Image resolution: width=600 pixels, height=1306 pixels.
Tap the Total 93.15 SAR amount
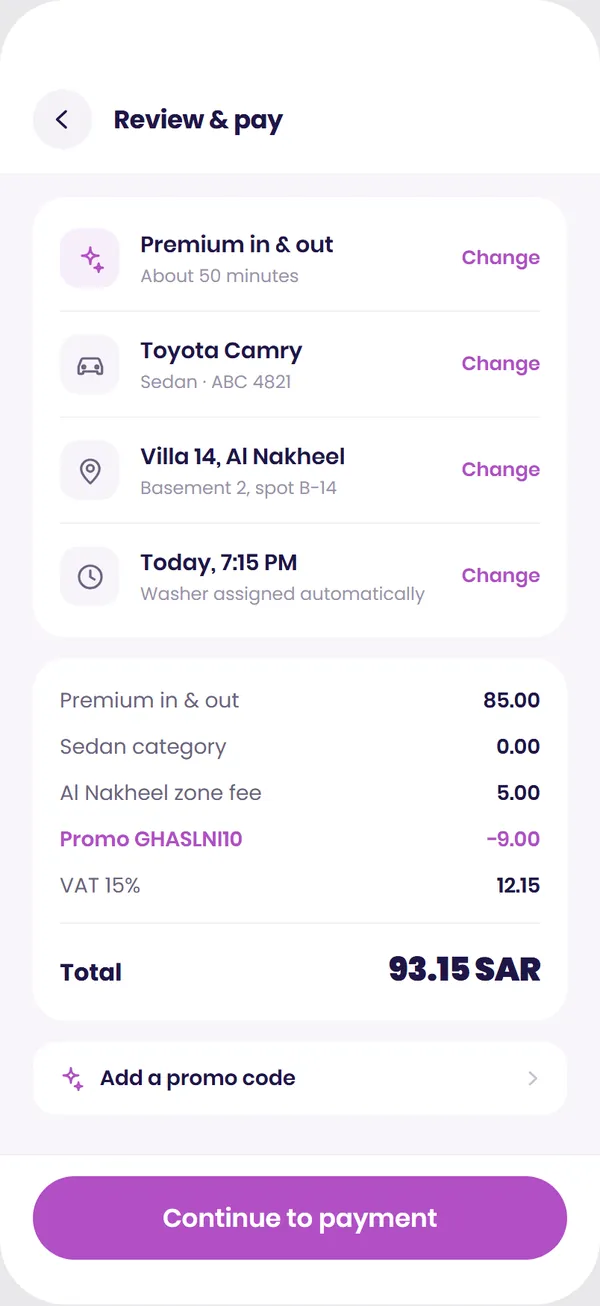point(464,969)
